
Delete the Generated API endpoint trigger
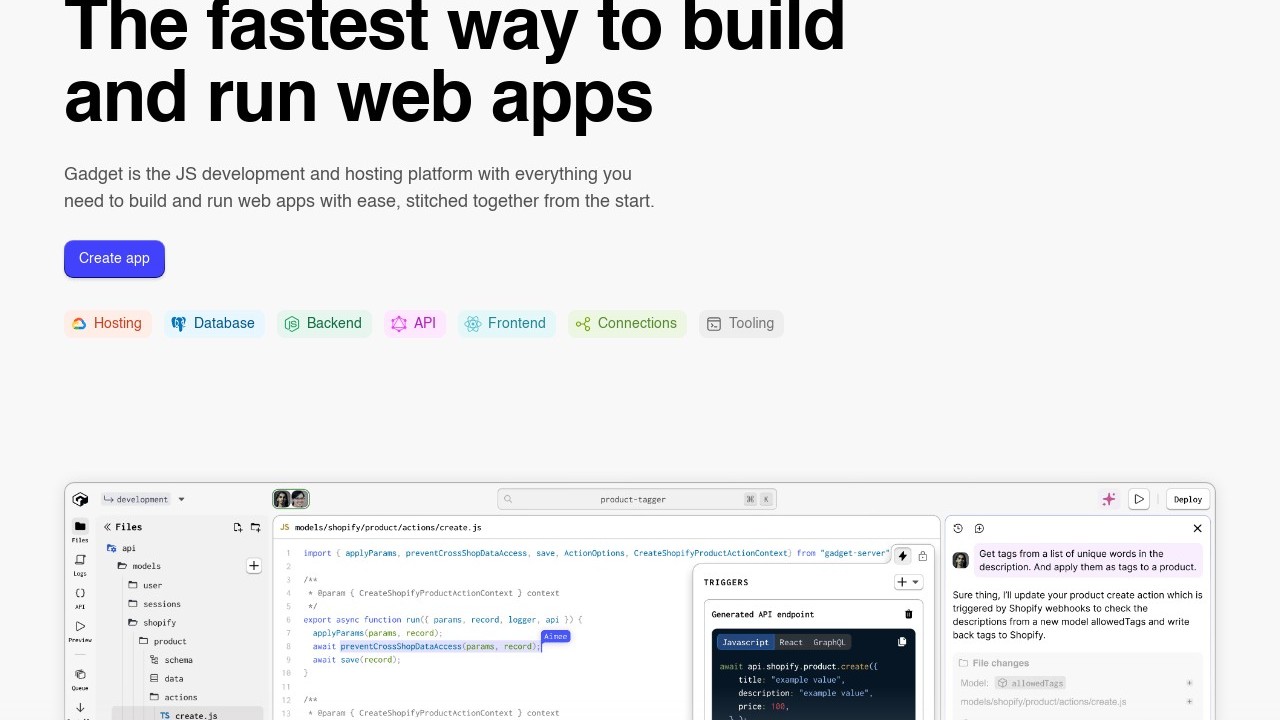pyautogui.click(x=908, y=614)
